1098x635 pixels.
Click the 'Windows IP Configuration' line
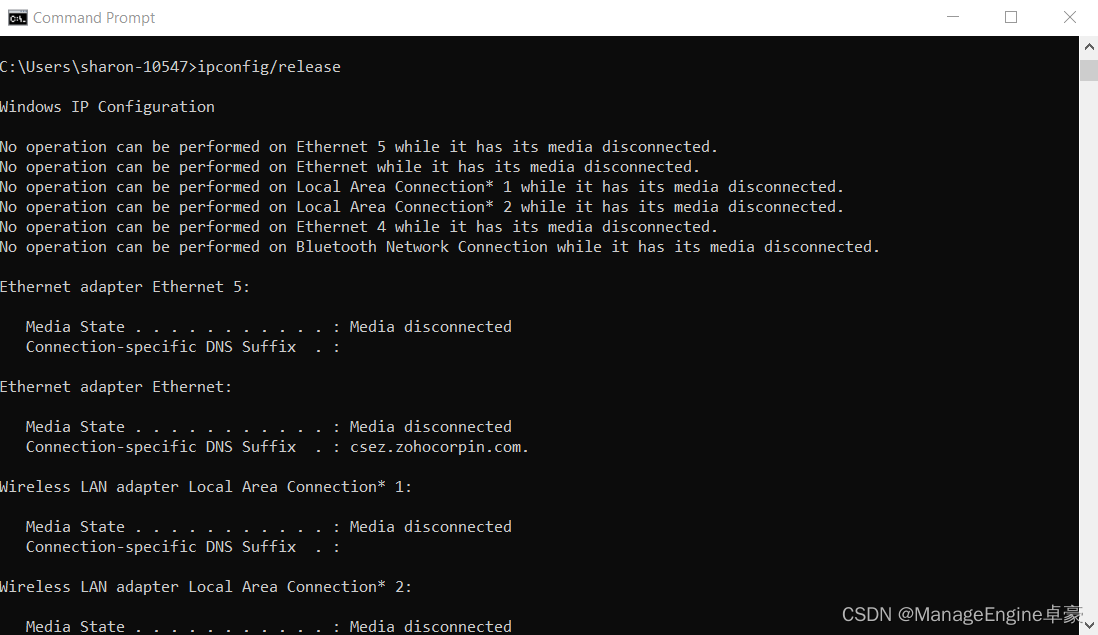(x=107, y=107)
